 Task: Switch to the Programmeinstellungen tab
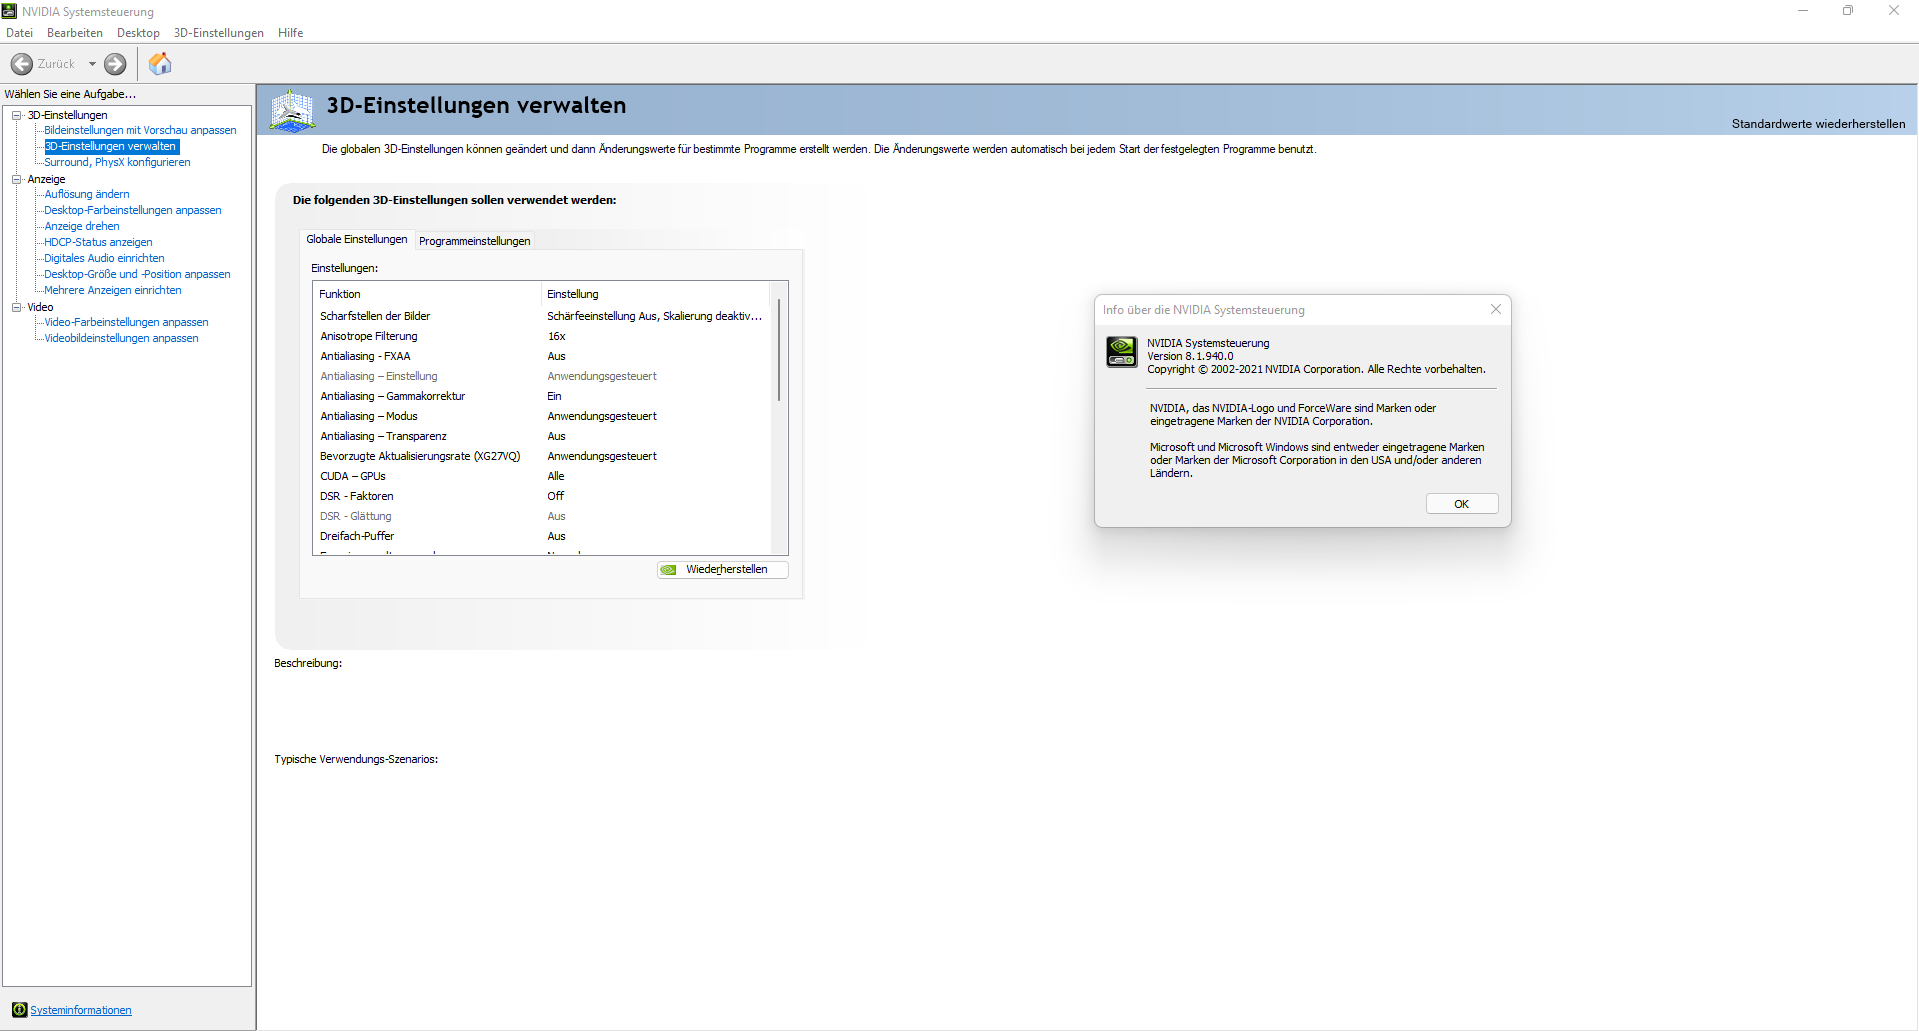[475, 240]
